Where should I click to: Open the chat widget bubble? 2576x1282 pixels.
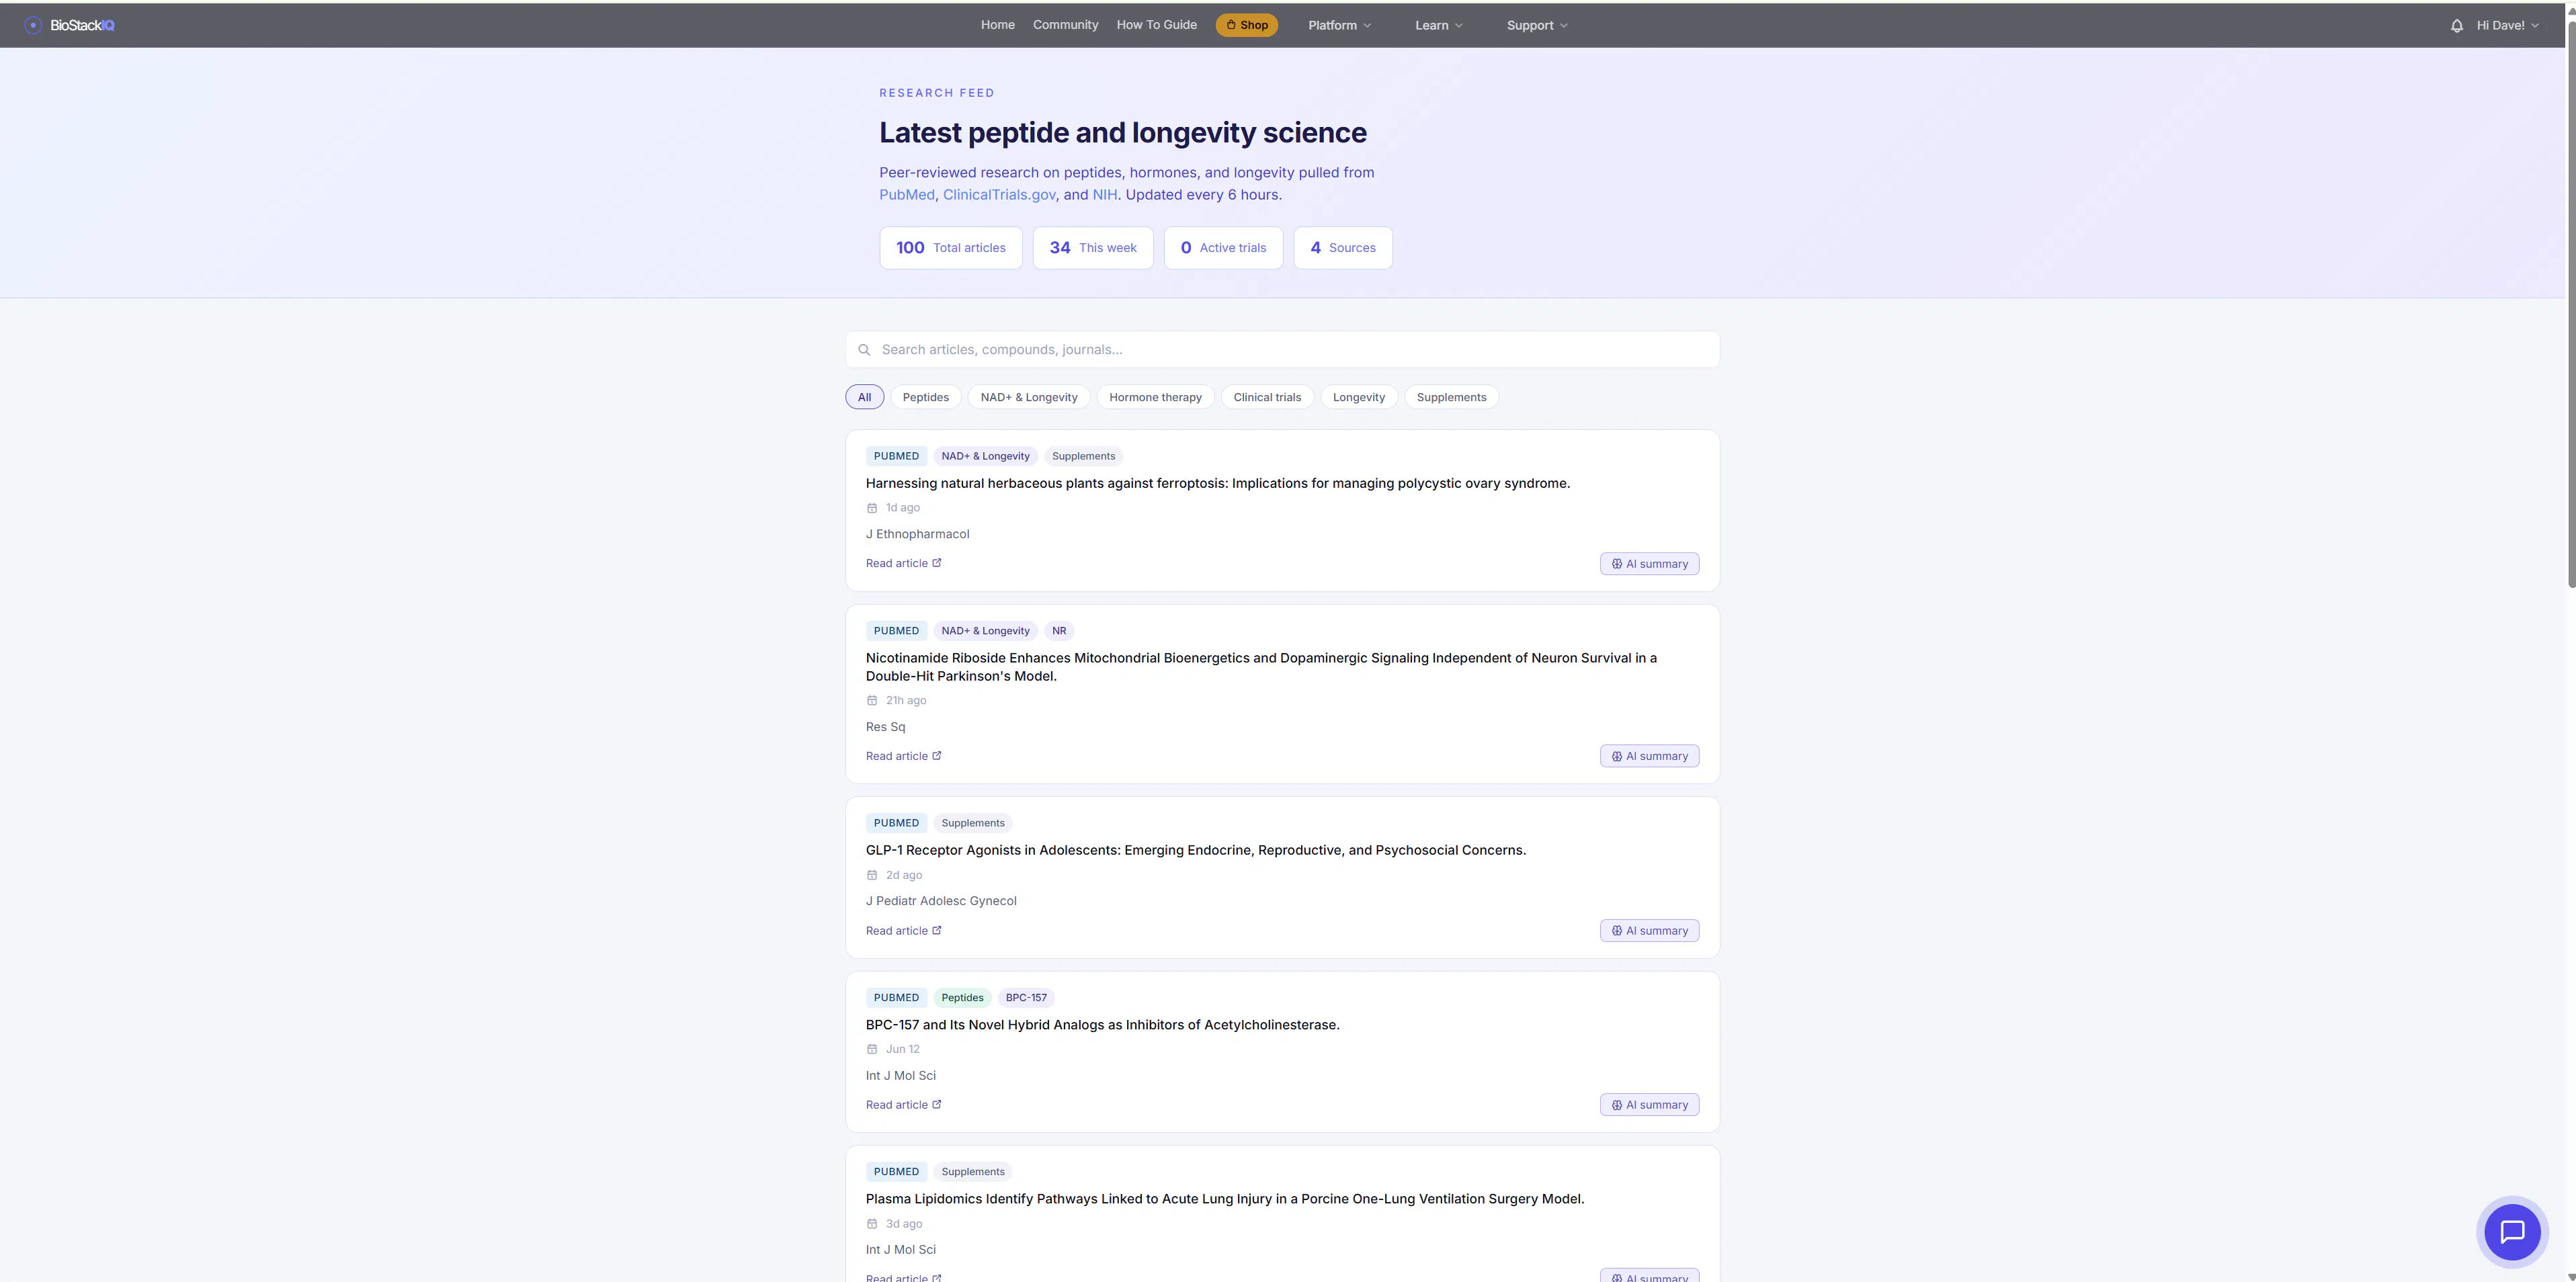click(x=2512, y=1231)
